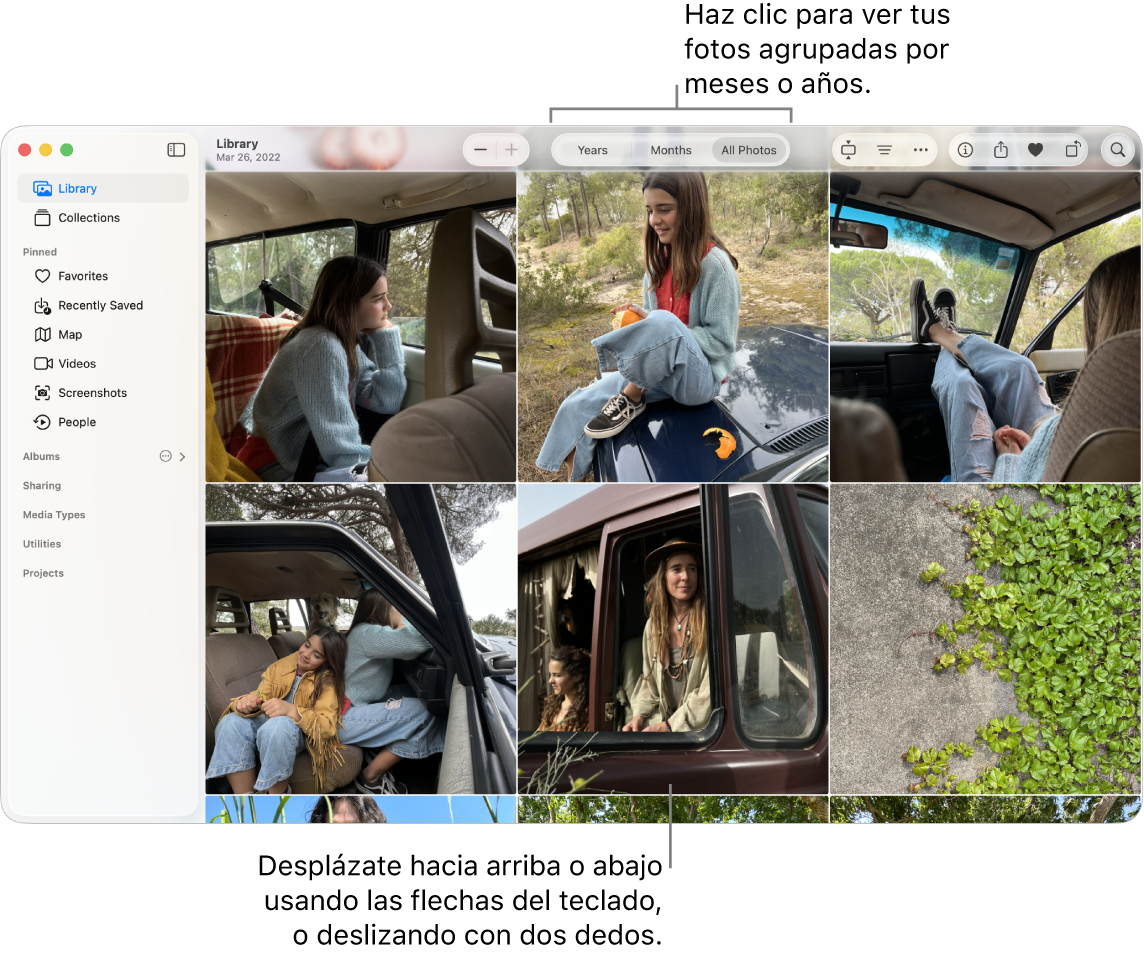Open the more options ellipsis menu
Screen dimensions: 1144x955
pyautogui.click(x=920, y=150)
